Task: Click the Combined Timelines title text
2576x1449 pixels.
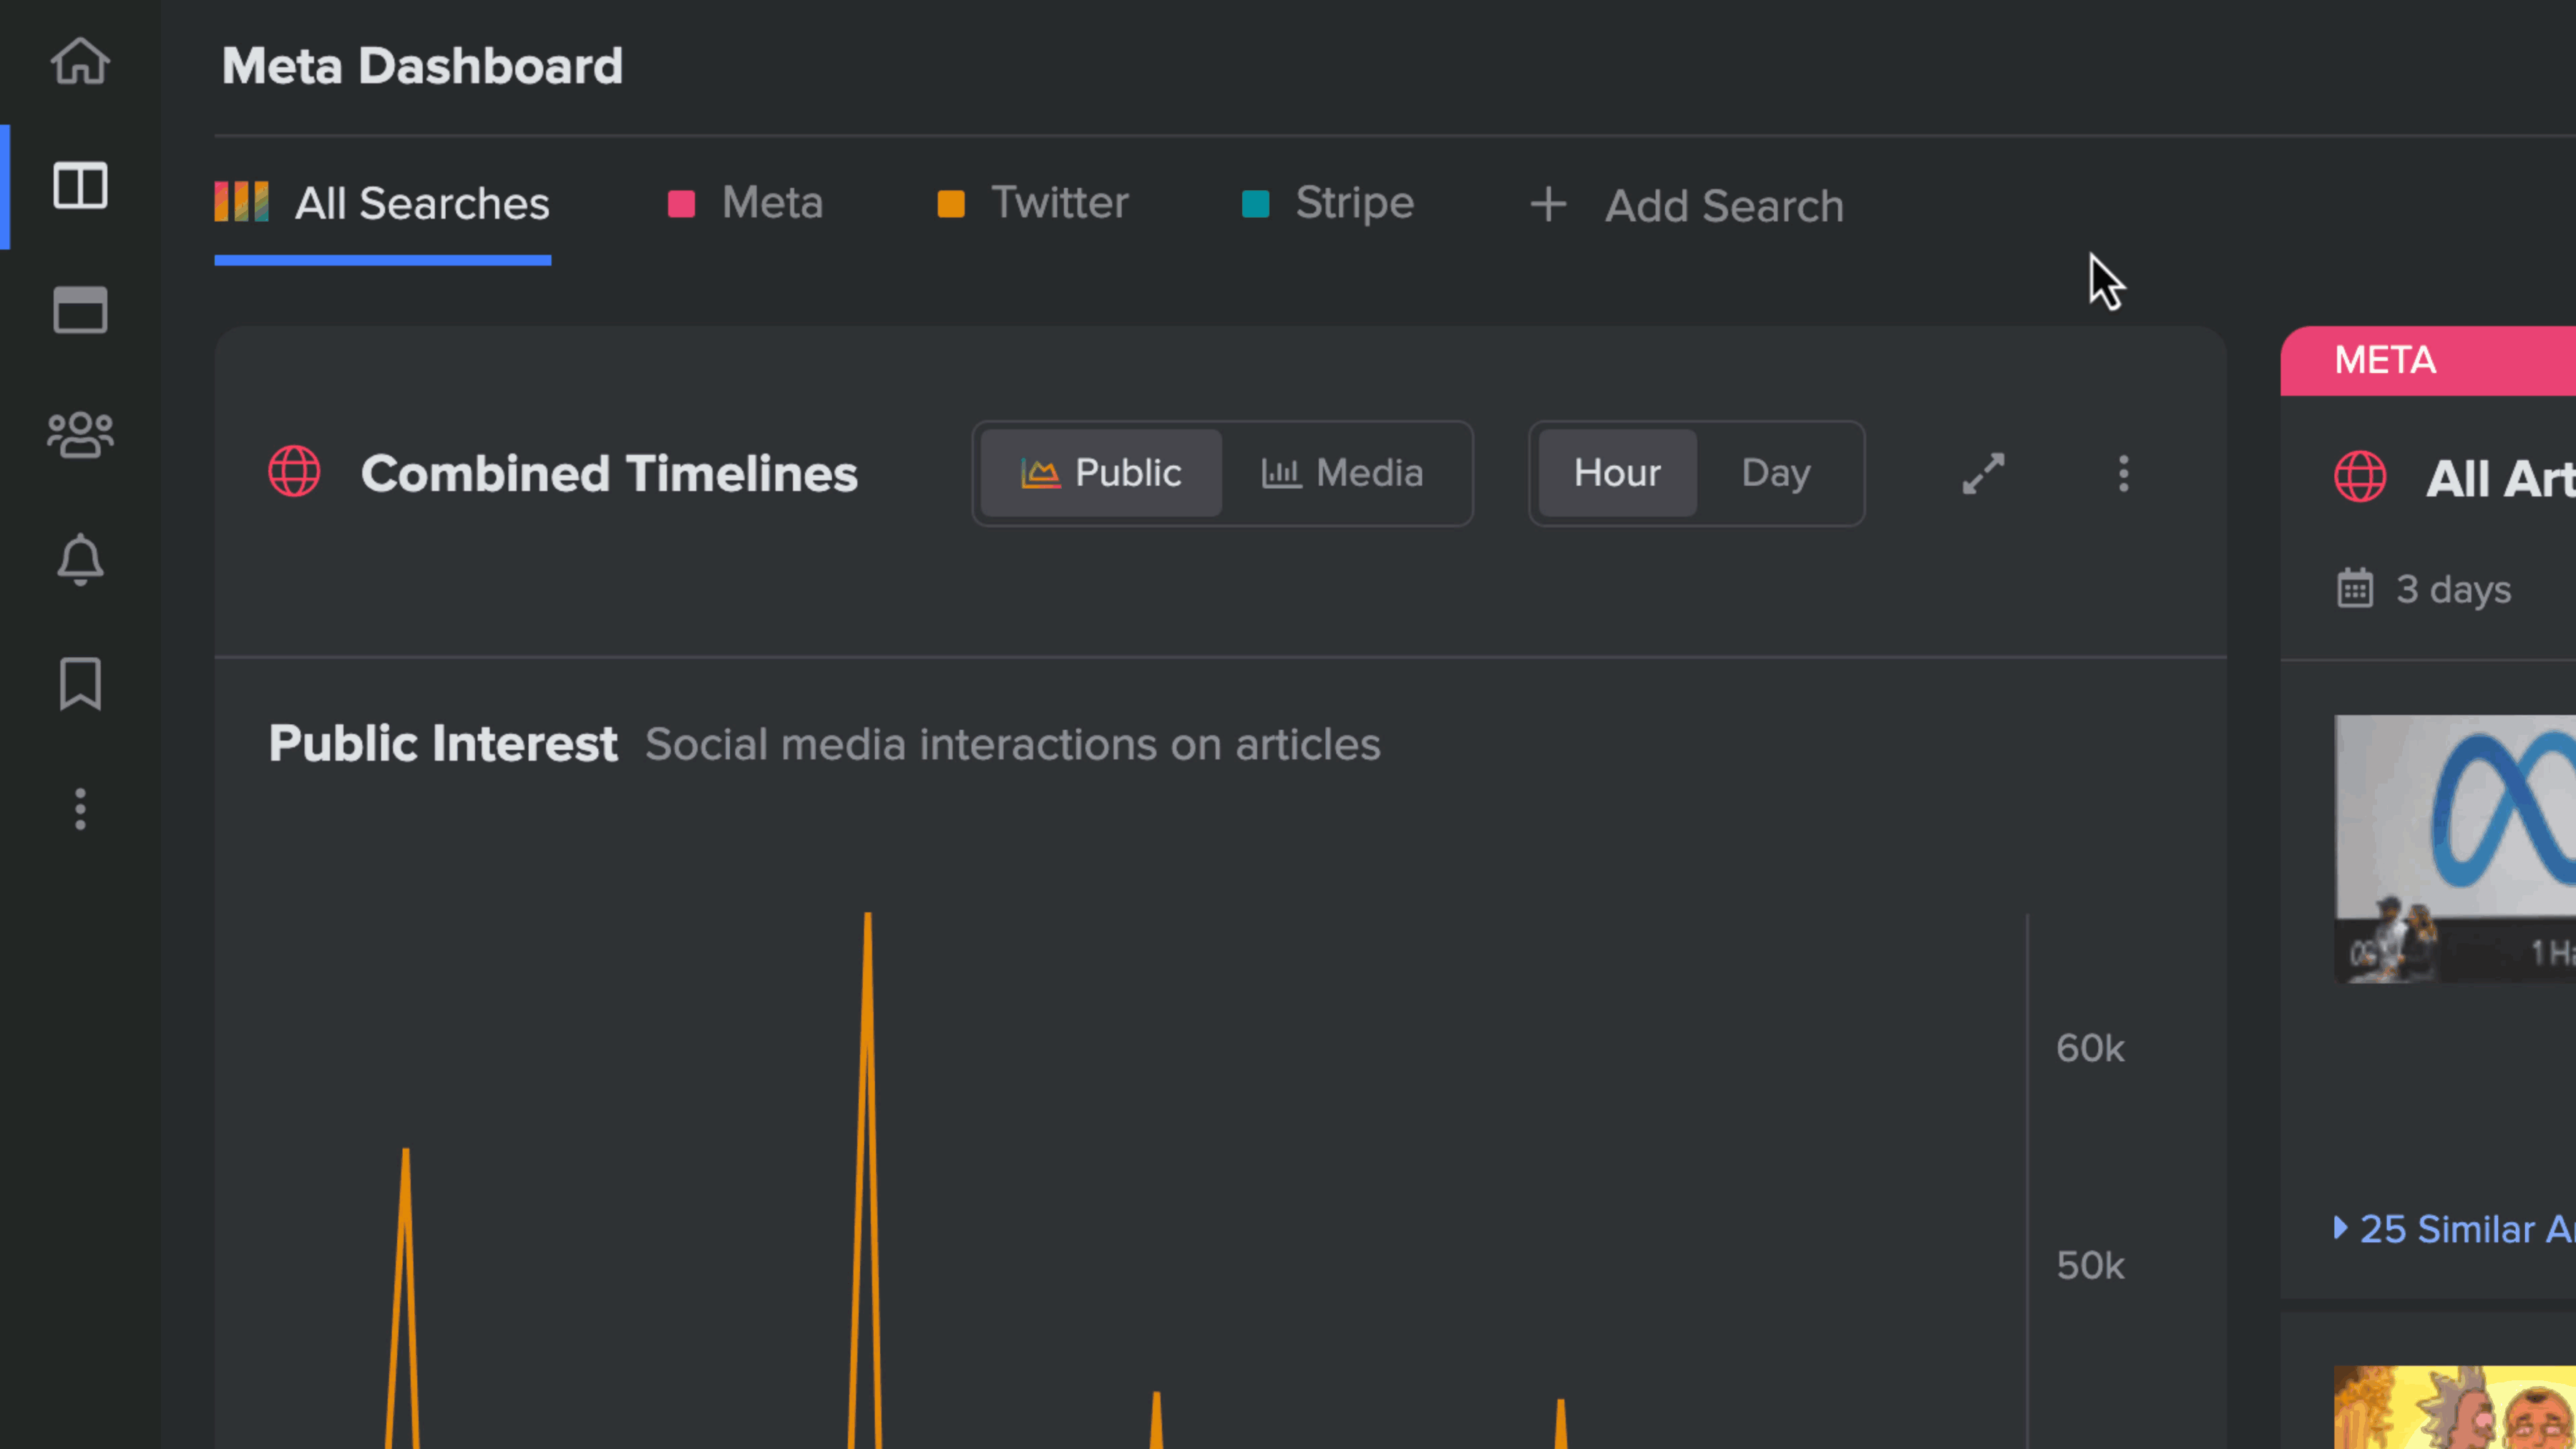Action: [609, 473]
